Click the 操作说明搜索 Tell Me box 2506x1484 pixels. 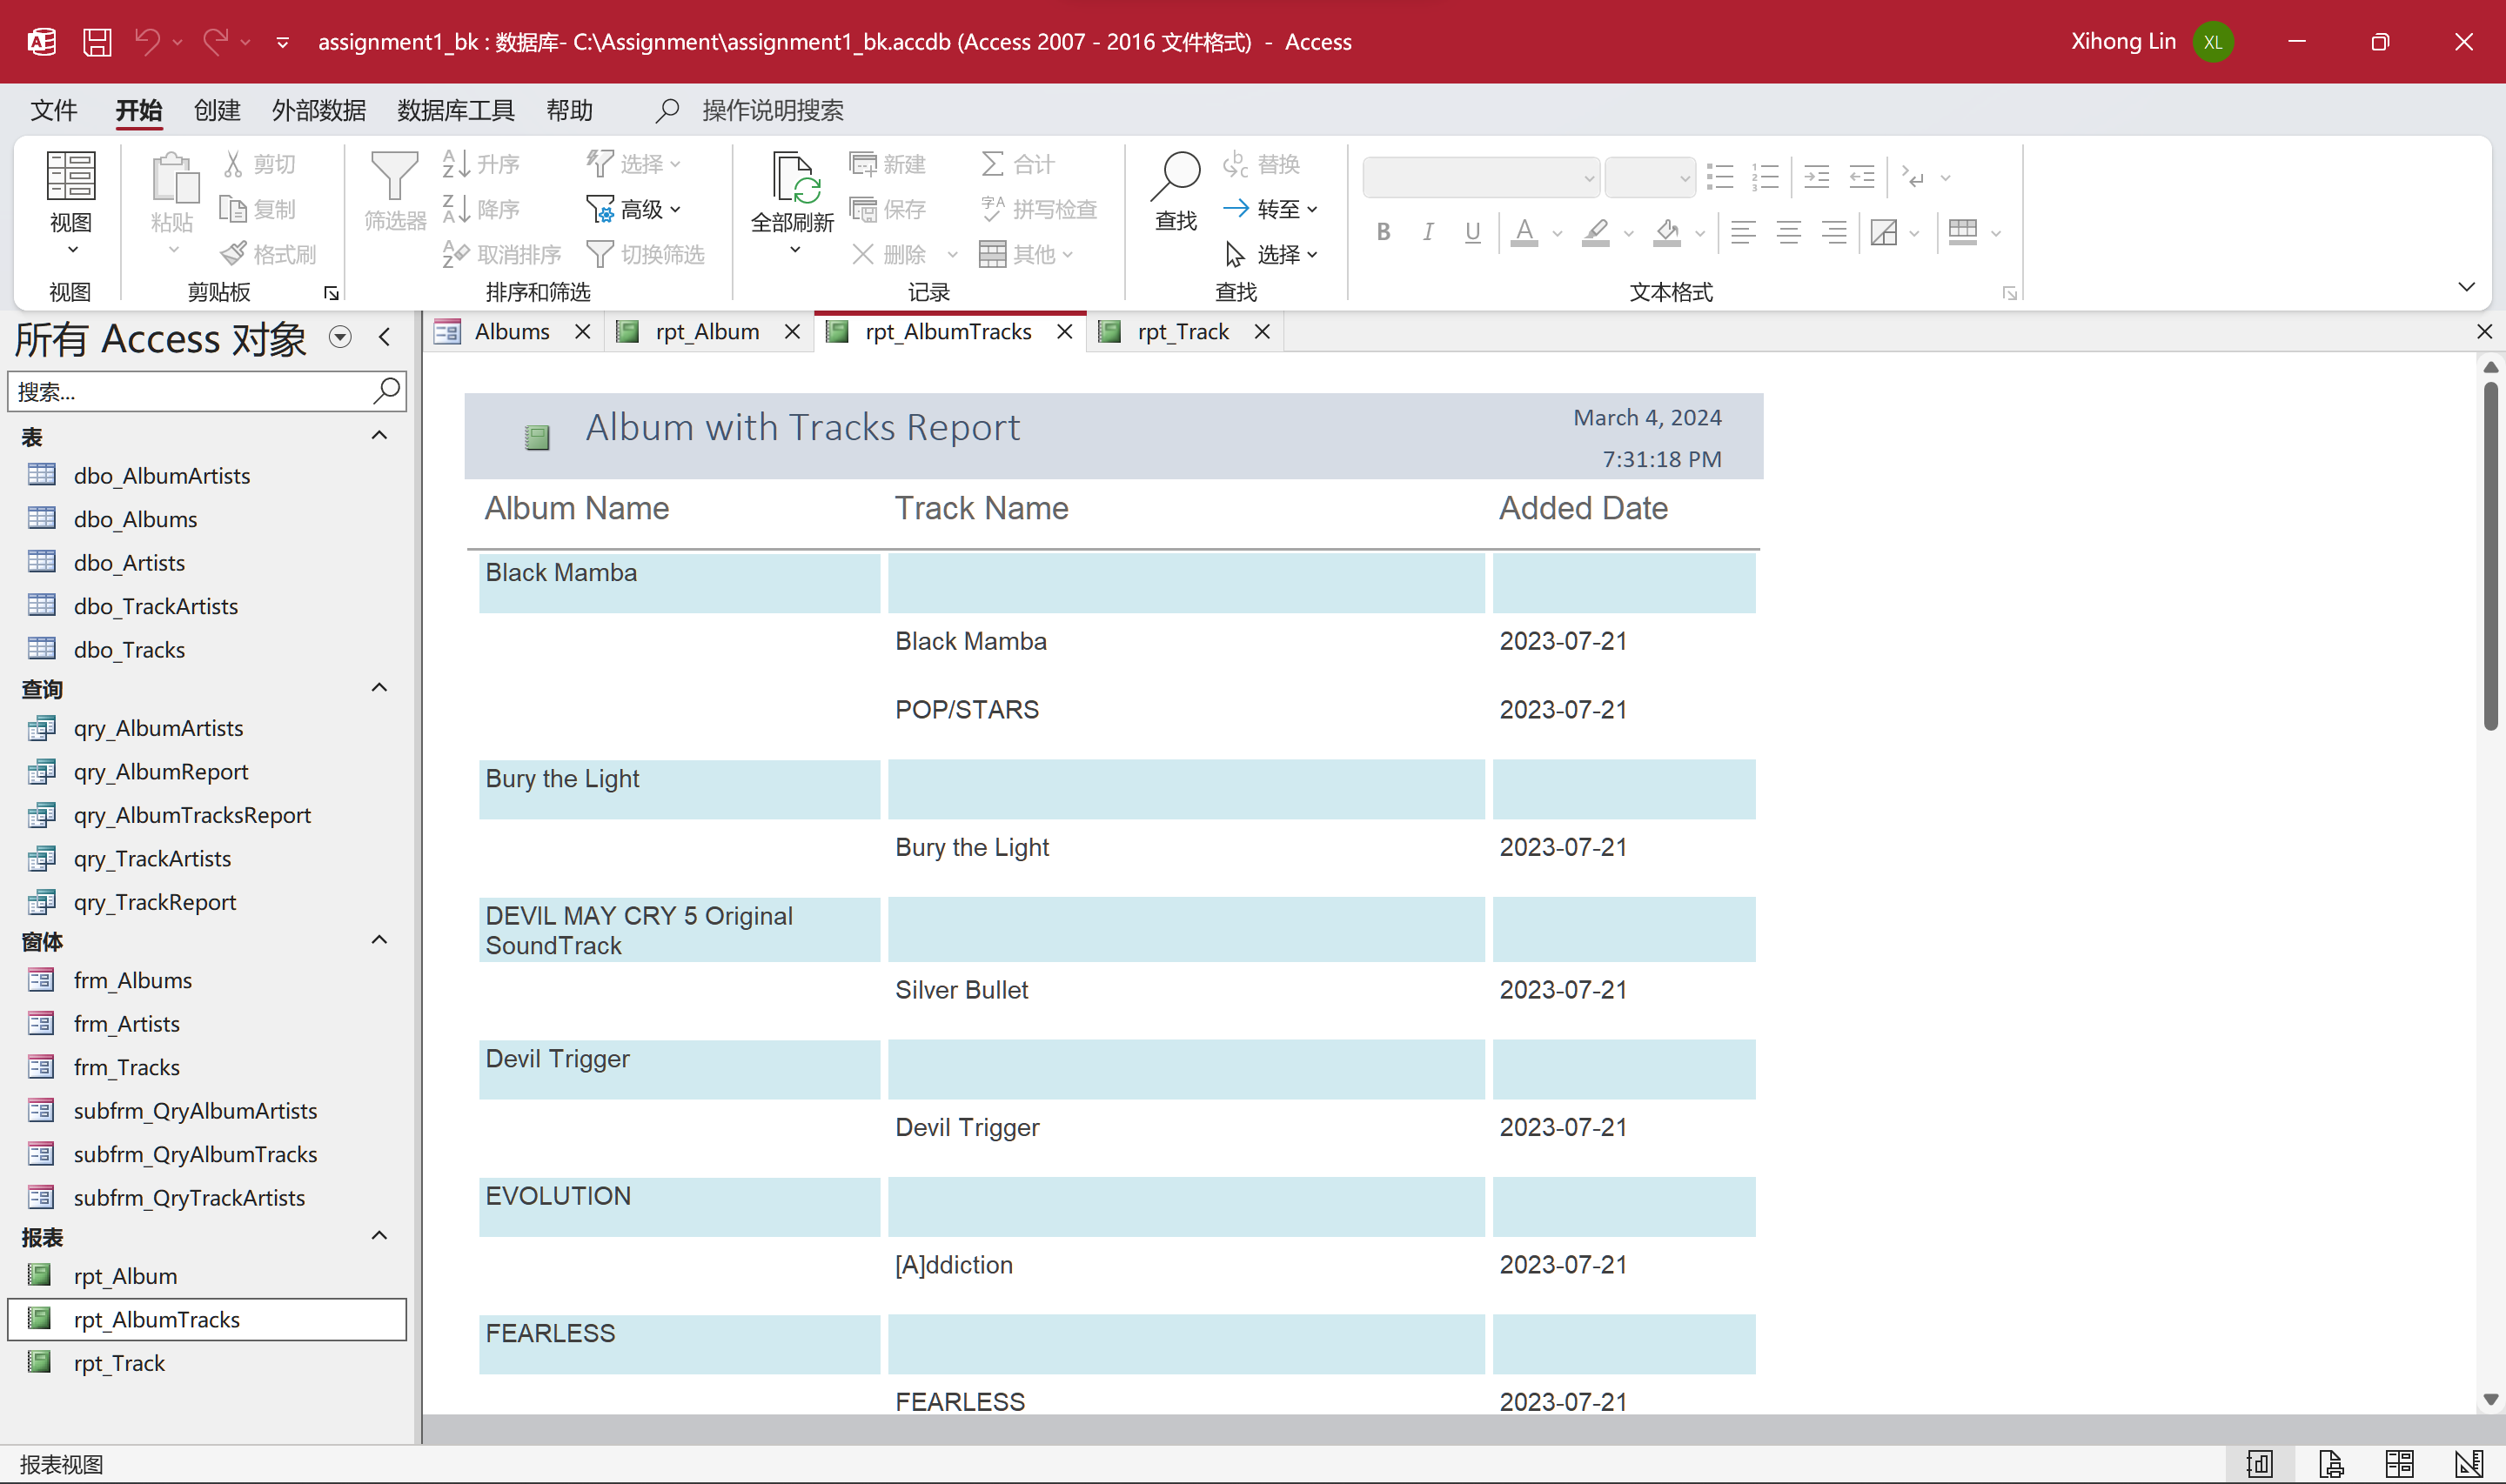point(772,110)
